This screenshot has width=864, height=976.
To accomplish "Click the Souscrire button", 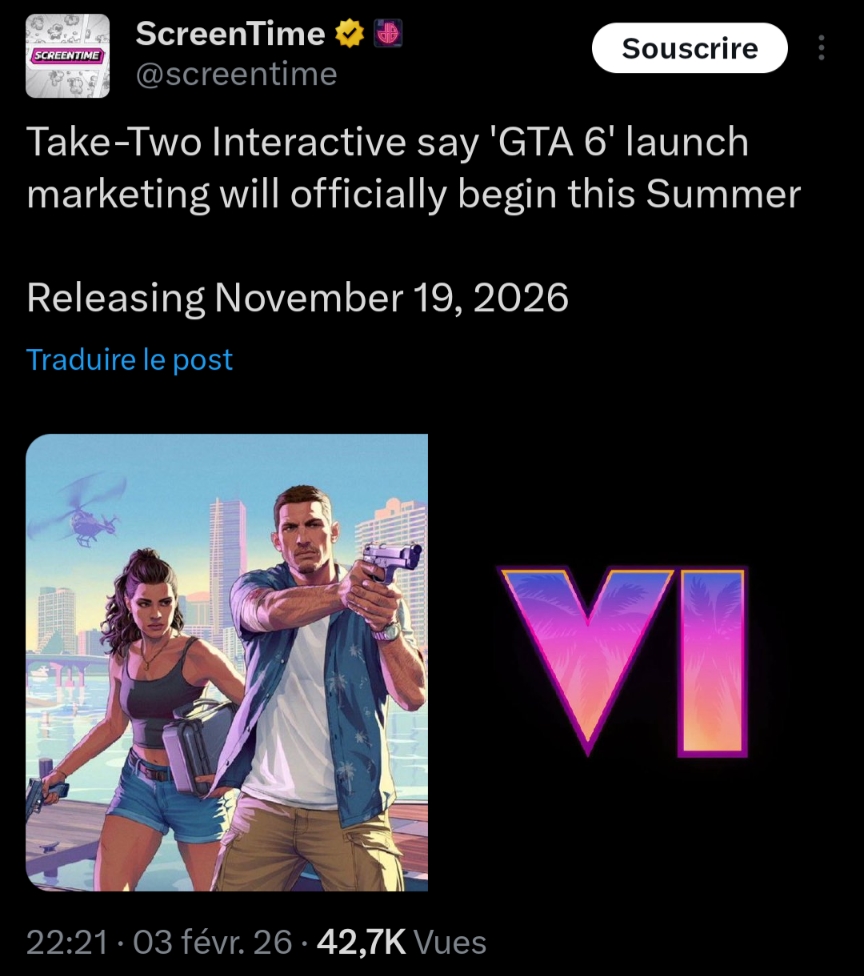I will click(690, 48).
